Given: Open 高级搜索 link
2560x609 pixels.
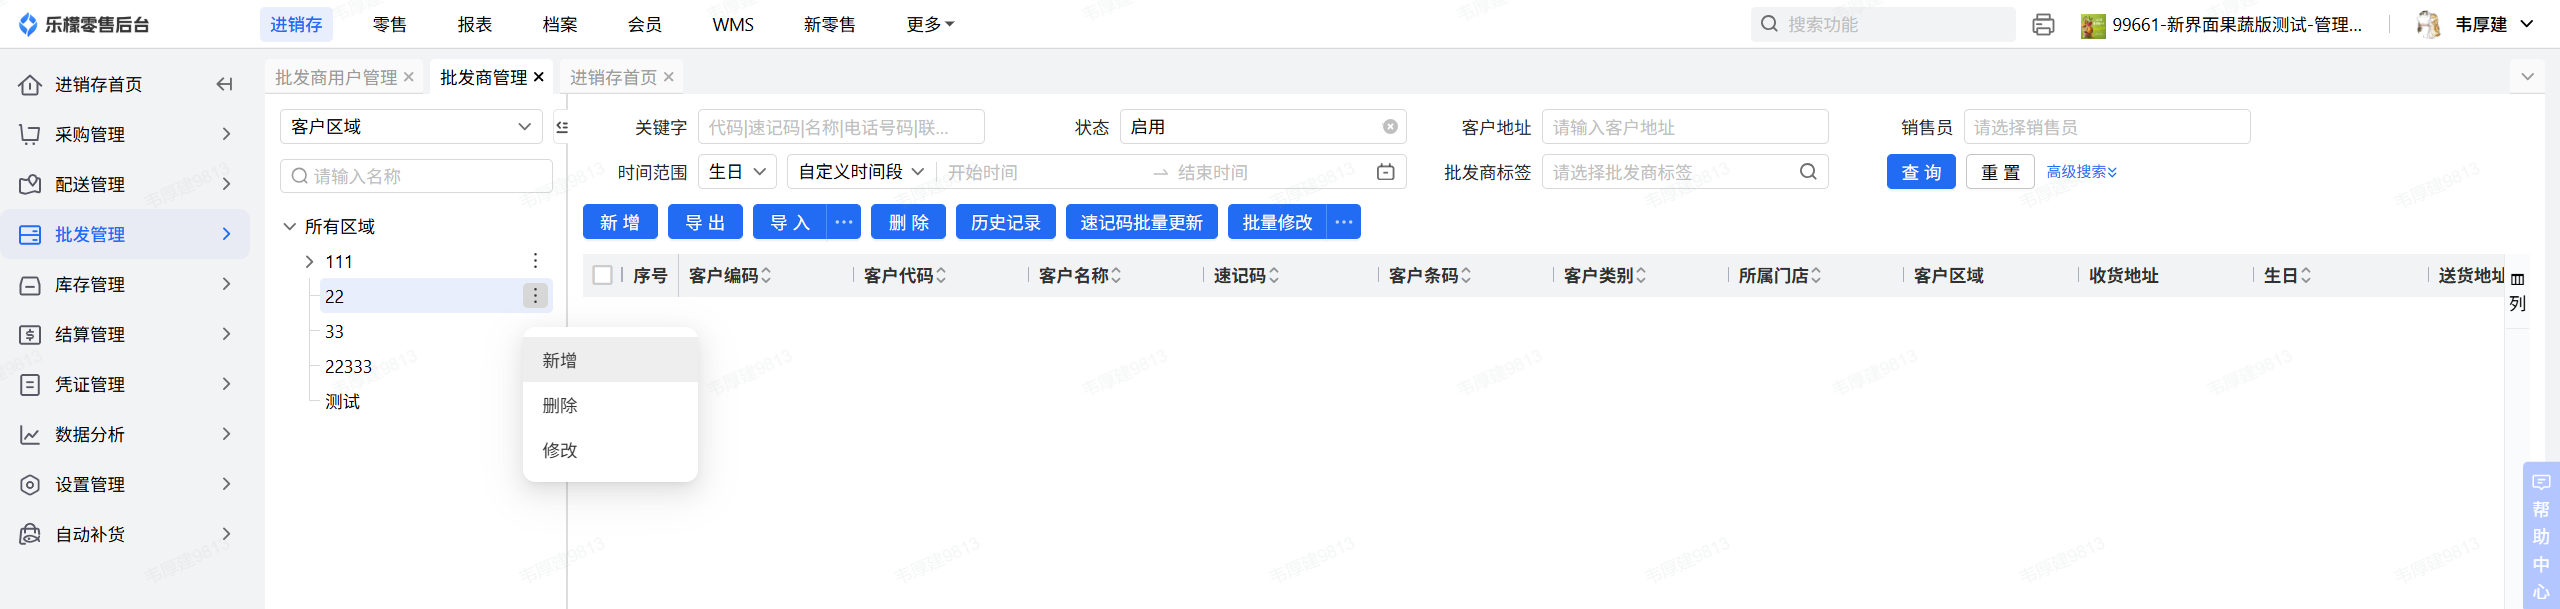Looking at the screenshot, I should [x=2082, y=172].
